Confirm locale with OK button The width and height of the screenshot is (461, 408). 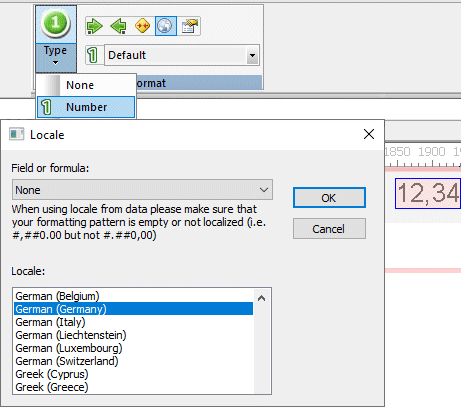tap(329, 198)
